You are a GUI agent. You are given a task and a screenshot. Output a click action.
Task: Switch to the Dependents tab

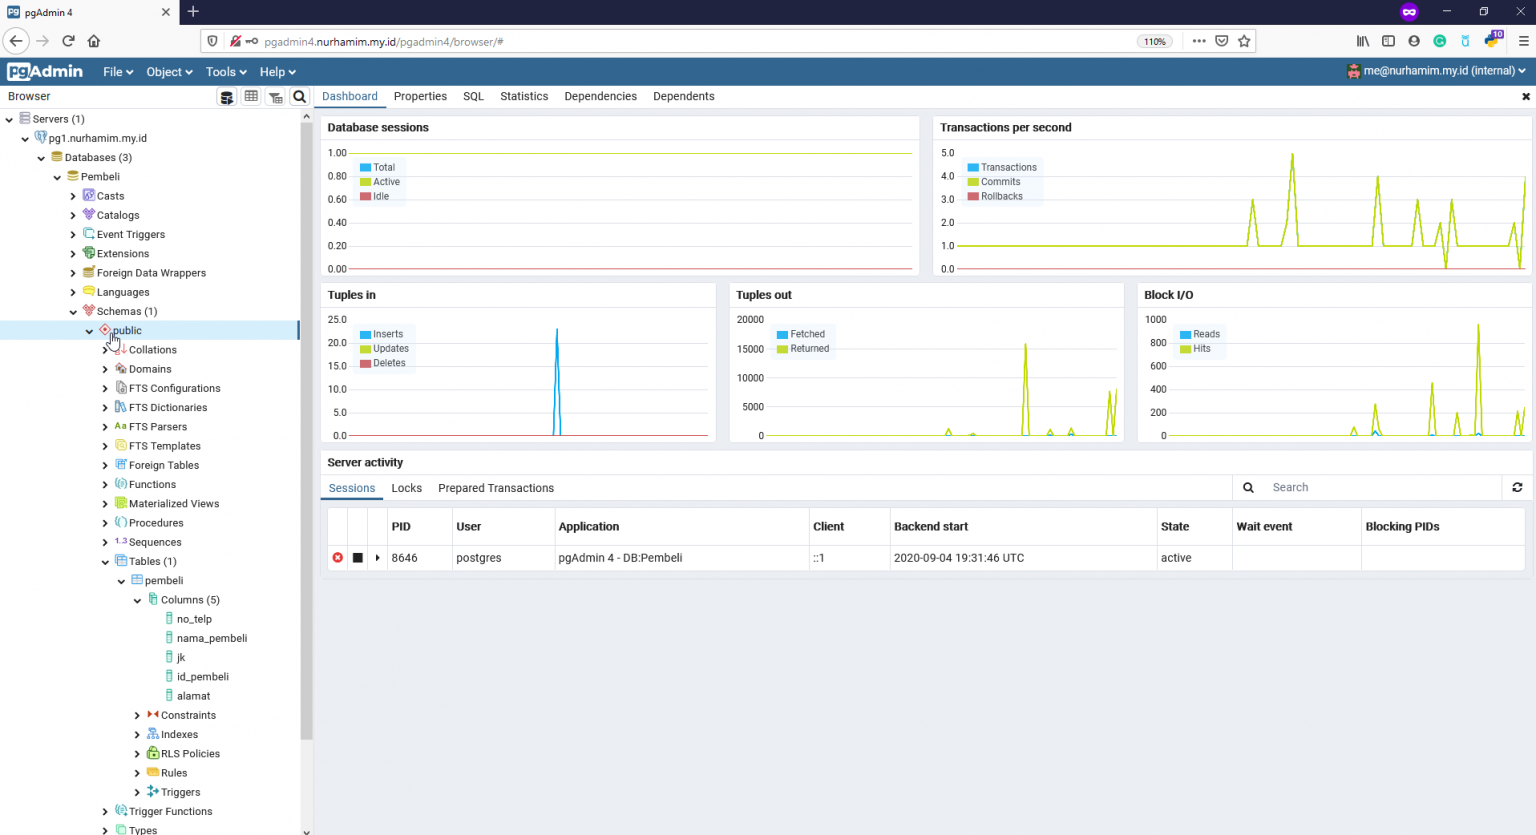coord(683,96)
